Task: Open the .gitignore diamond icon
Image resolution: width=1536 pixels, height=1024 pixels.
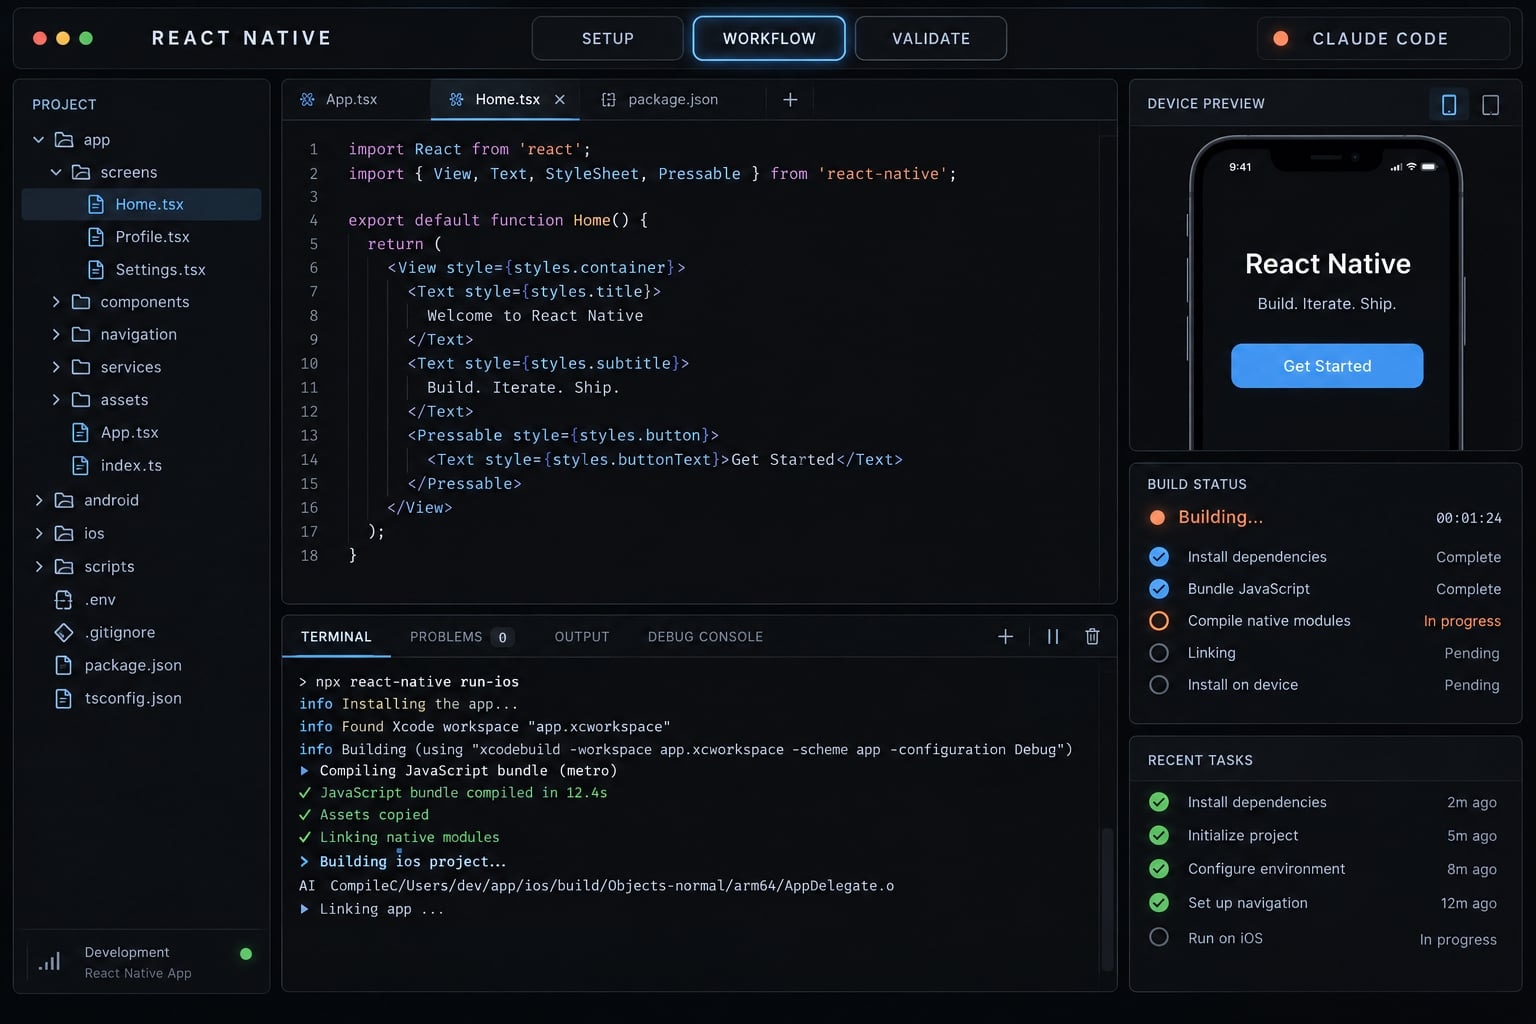Action: pos(64,633)
